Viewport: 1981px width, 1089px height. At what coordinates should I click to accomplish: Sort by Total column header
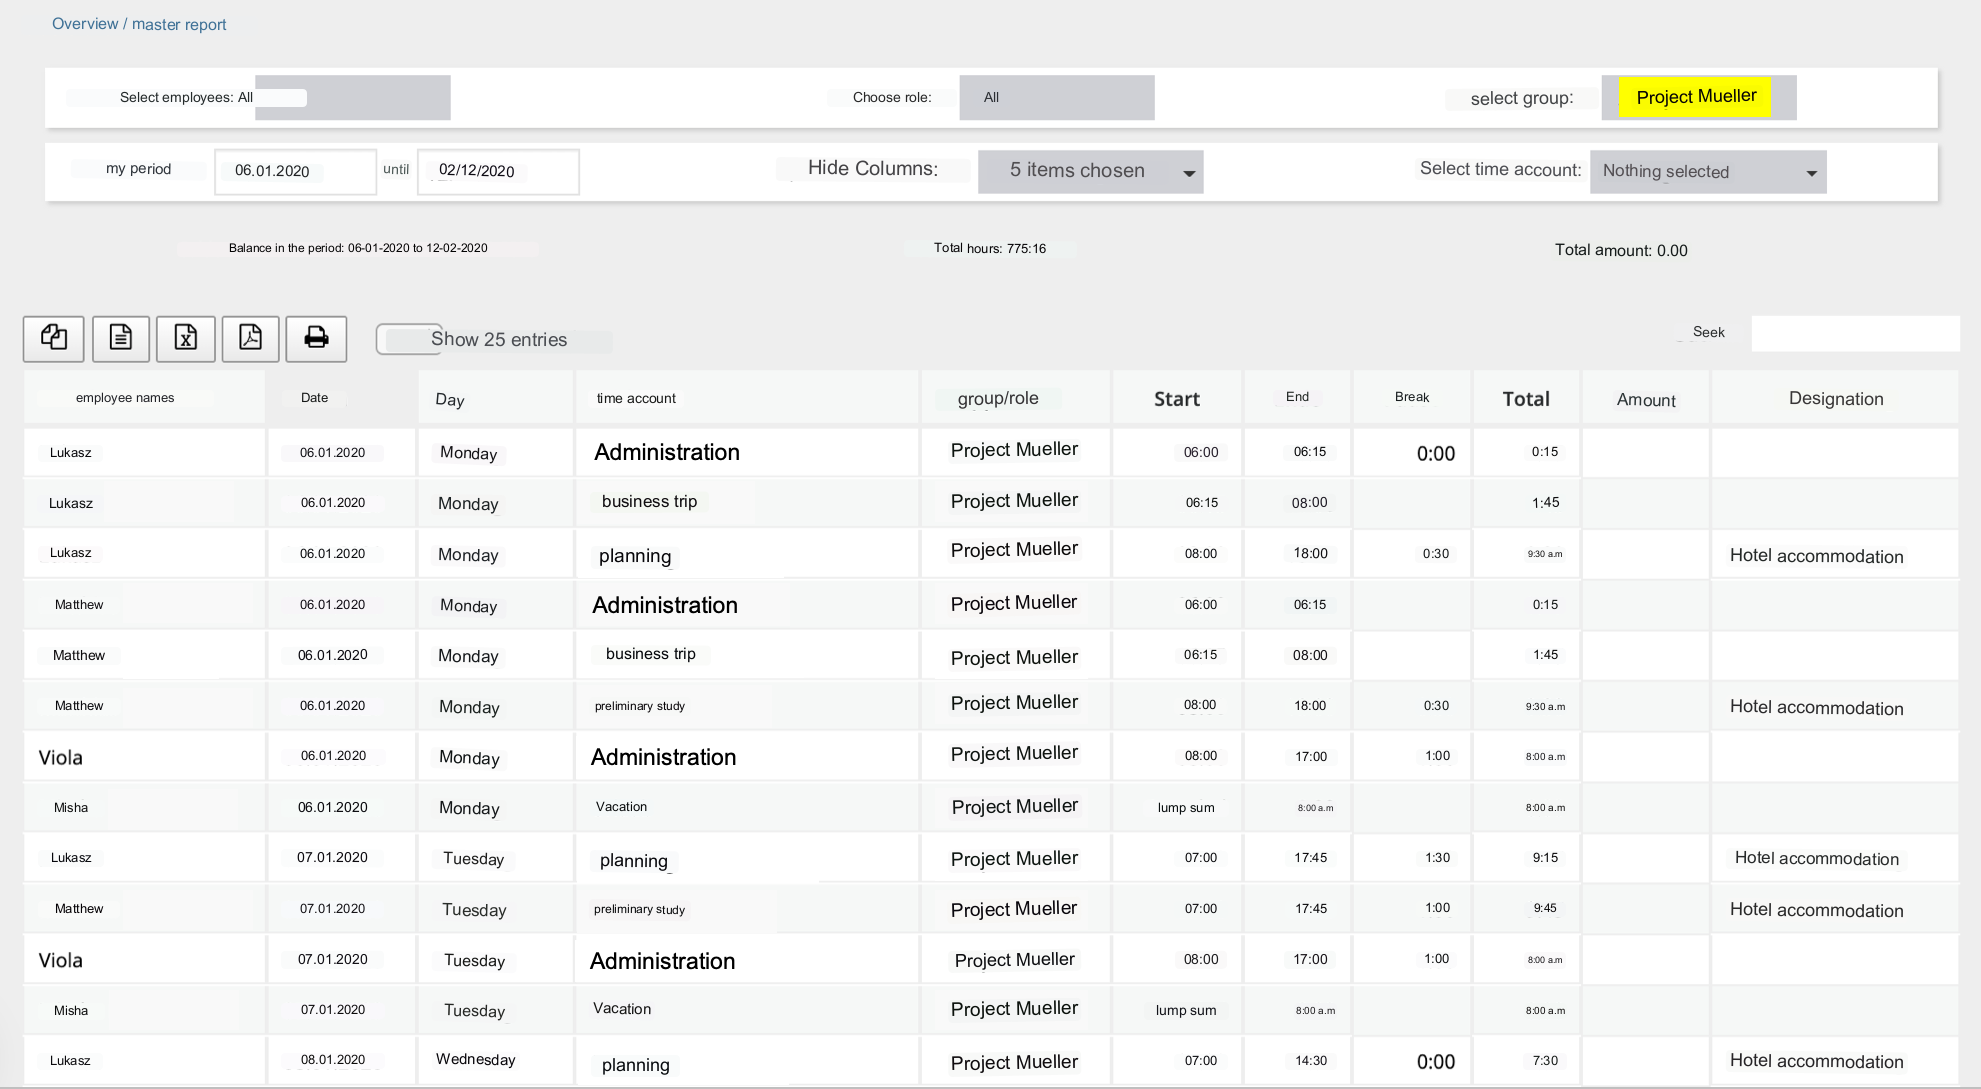click(1526, 398)
